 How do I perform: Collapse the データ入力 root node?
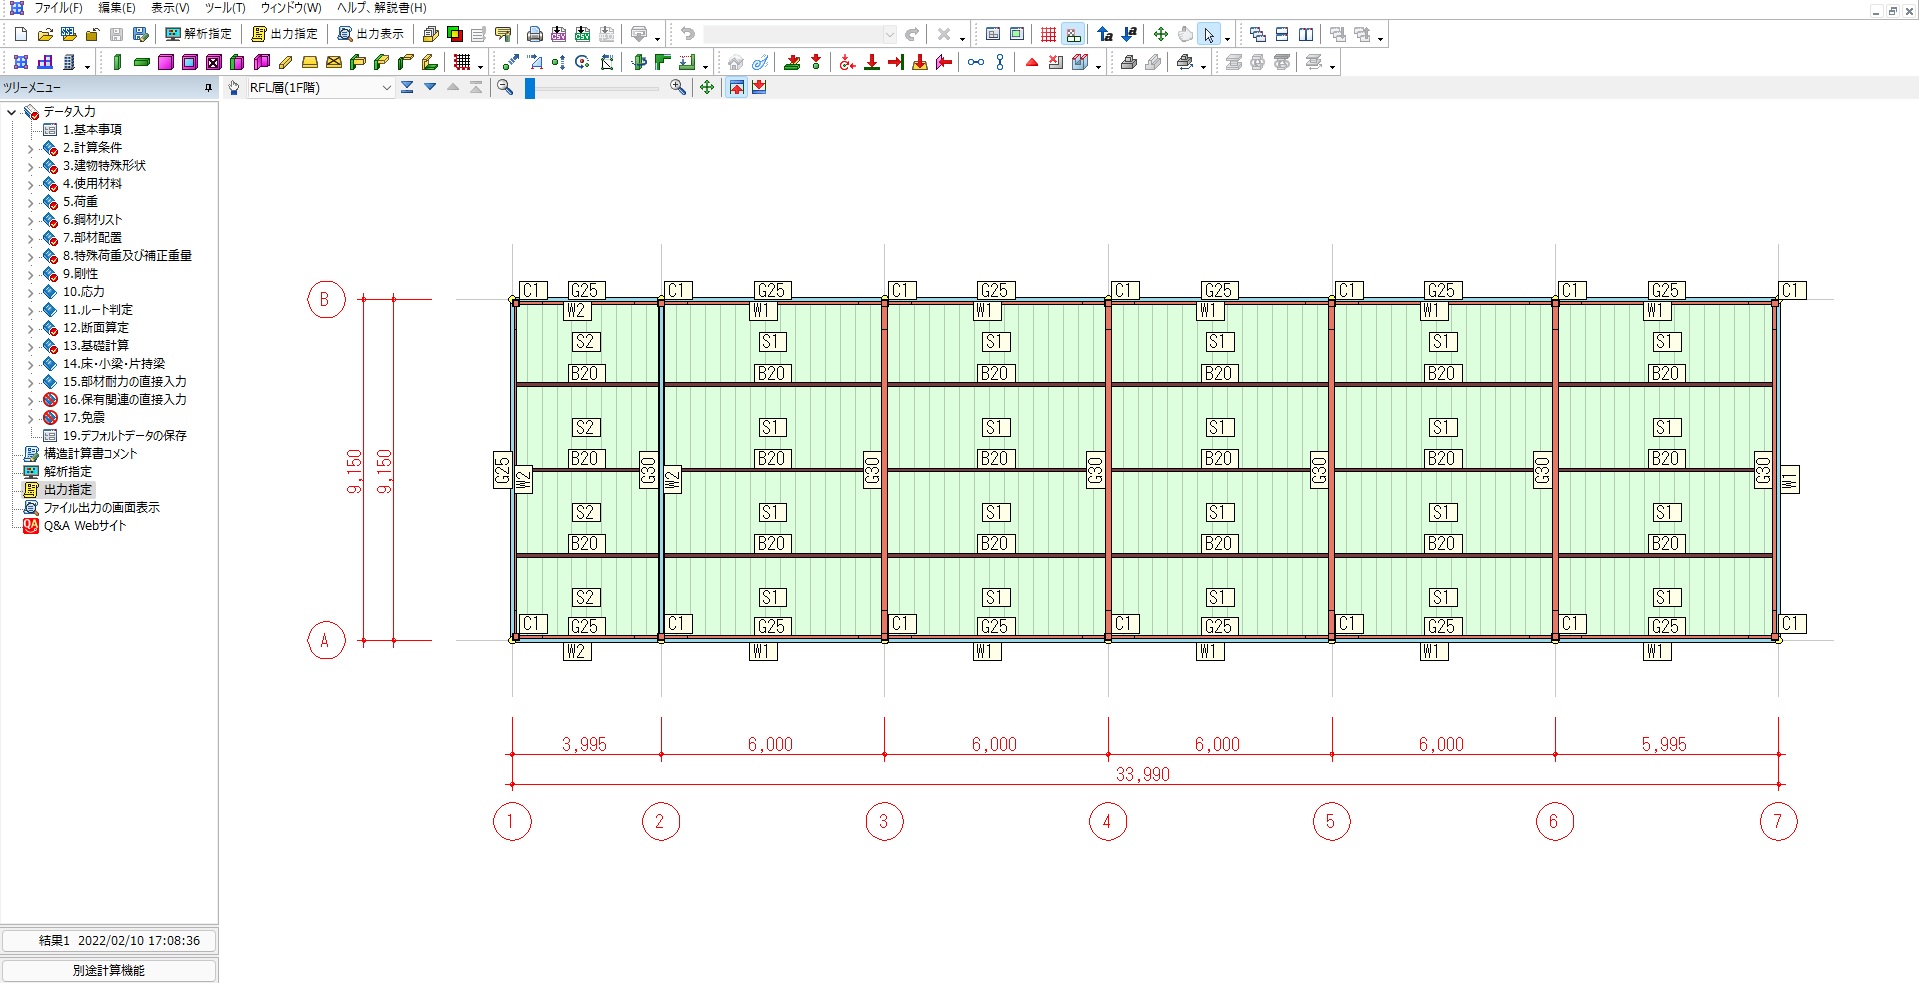[x=12, y=112]
